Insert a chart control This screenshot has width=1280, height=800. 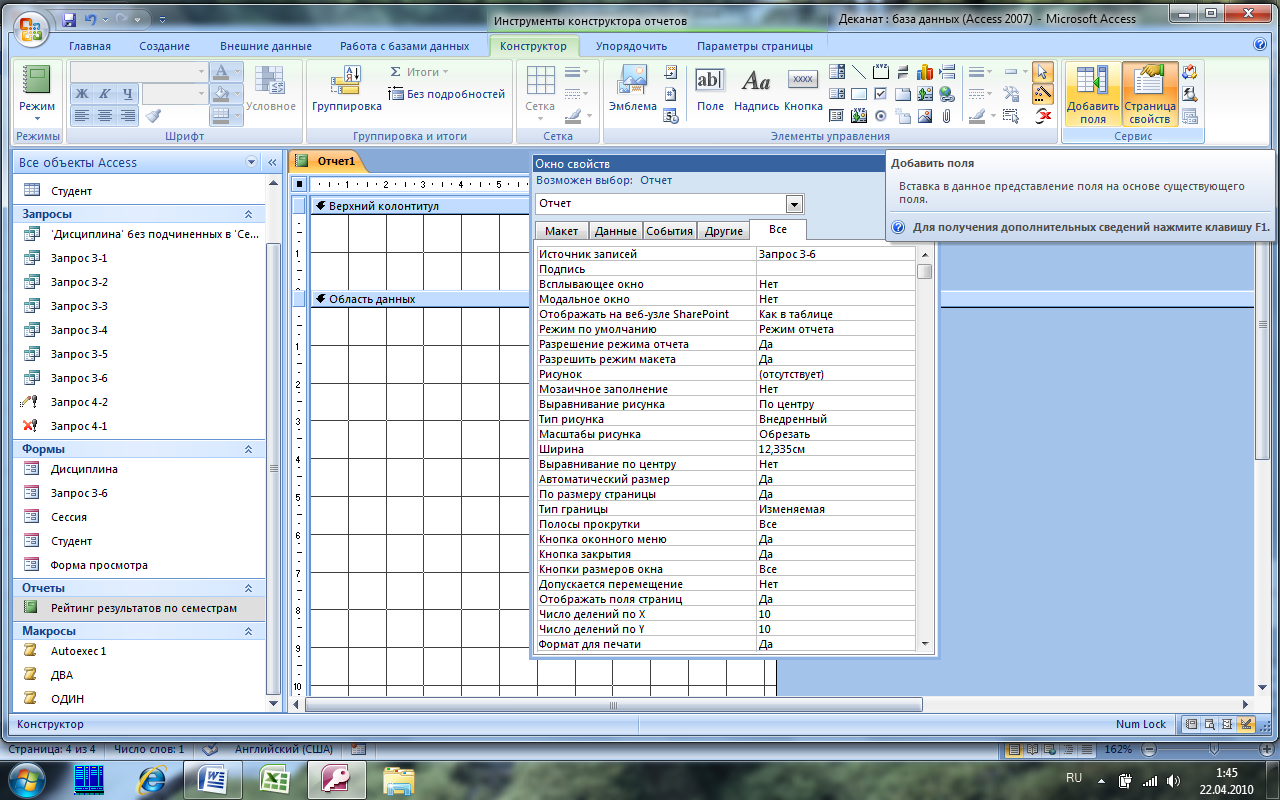click(925, 72)
